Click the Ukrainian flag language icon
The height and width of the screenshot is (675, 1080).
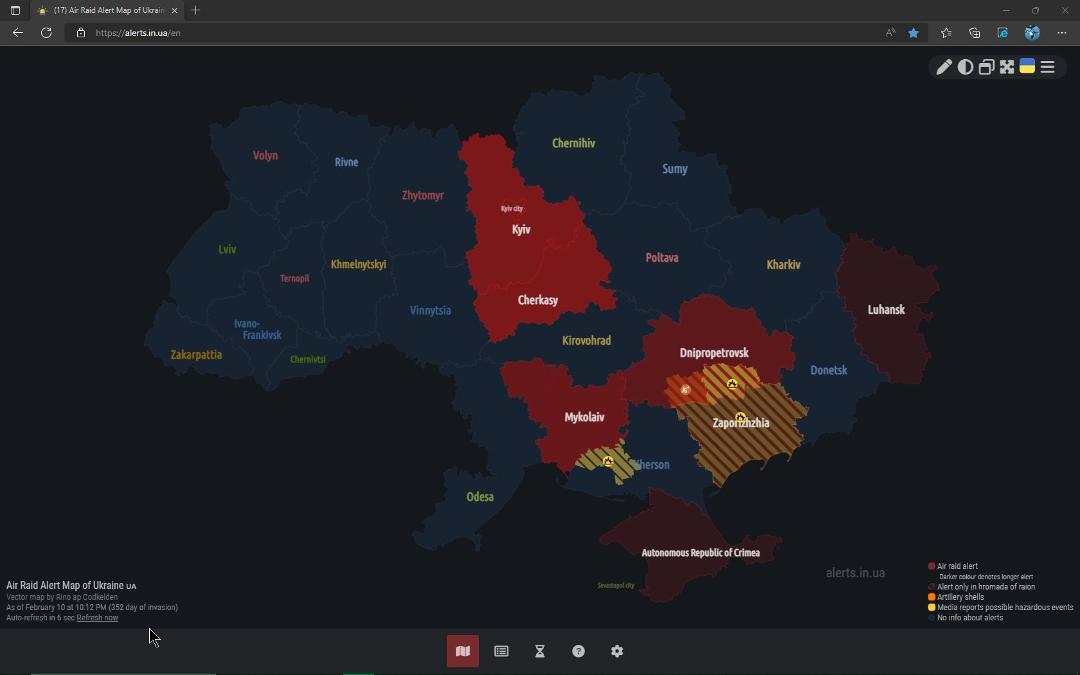(x=1027, y=66)
